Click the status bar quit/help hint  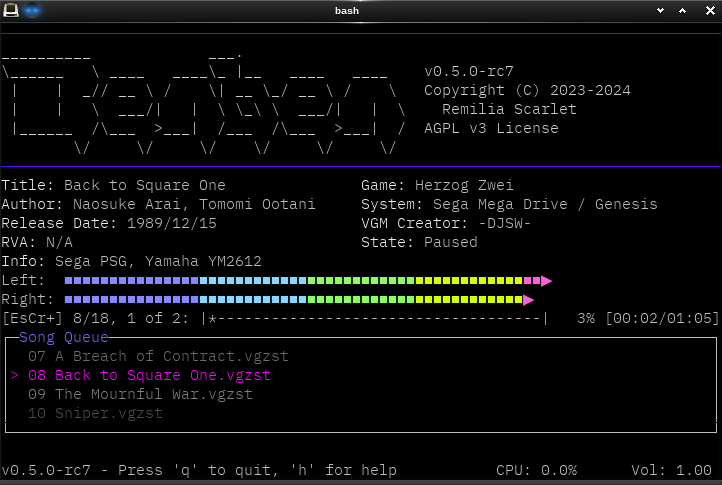coord(199,470)
